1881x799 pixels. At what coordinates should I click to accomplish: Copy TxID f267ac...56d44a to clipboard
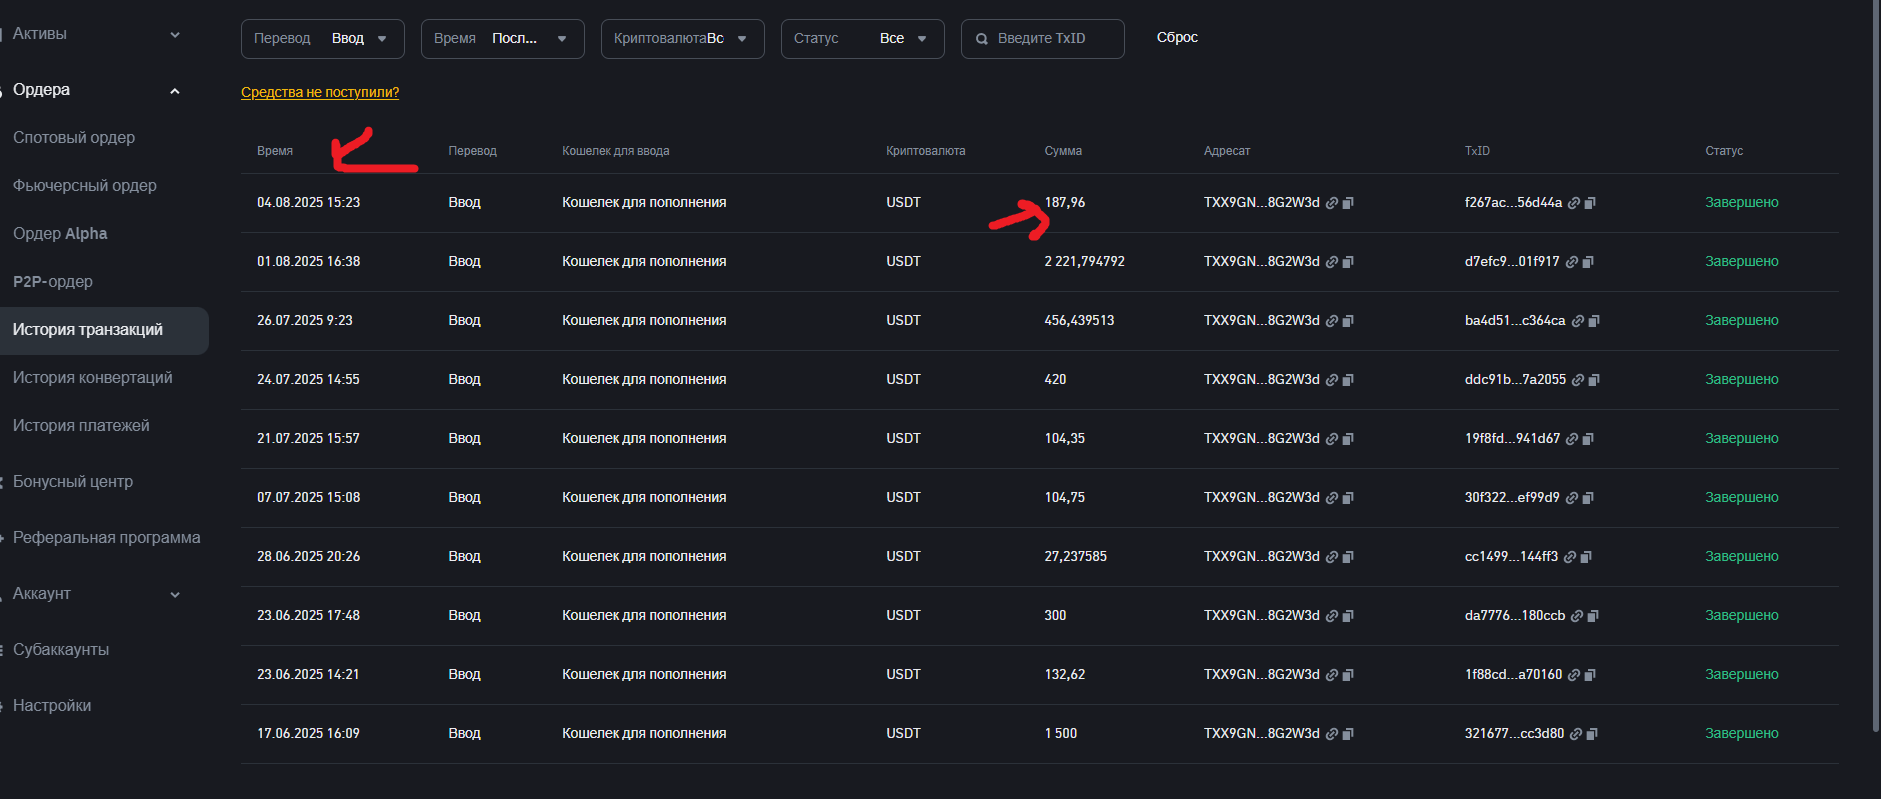coord(1590,203)
